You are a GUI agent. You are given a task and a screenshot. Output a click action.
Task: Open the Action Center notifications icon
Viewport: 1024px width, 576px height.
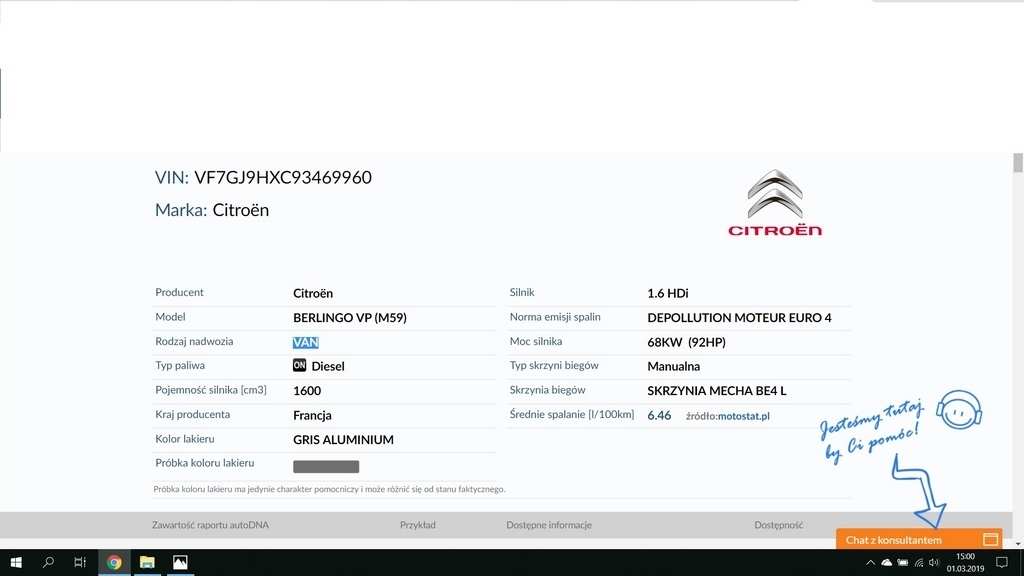1002,562
